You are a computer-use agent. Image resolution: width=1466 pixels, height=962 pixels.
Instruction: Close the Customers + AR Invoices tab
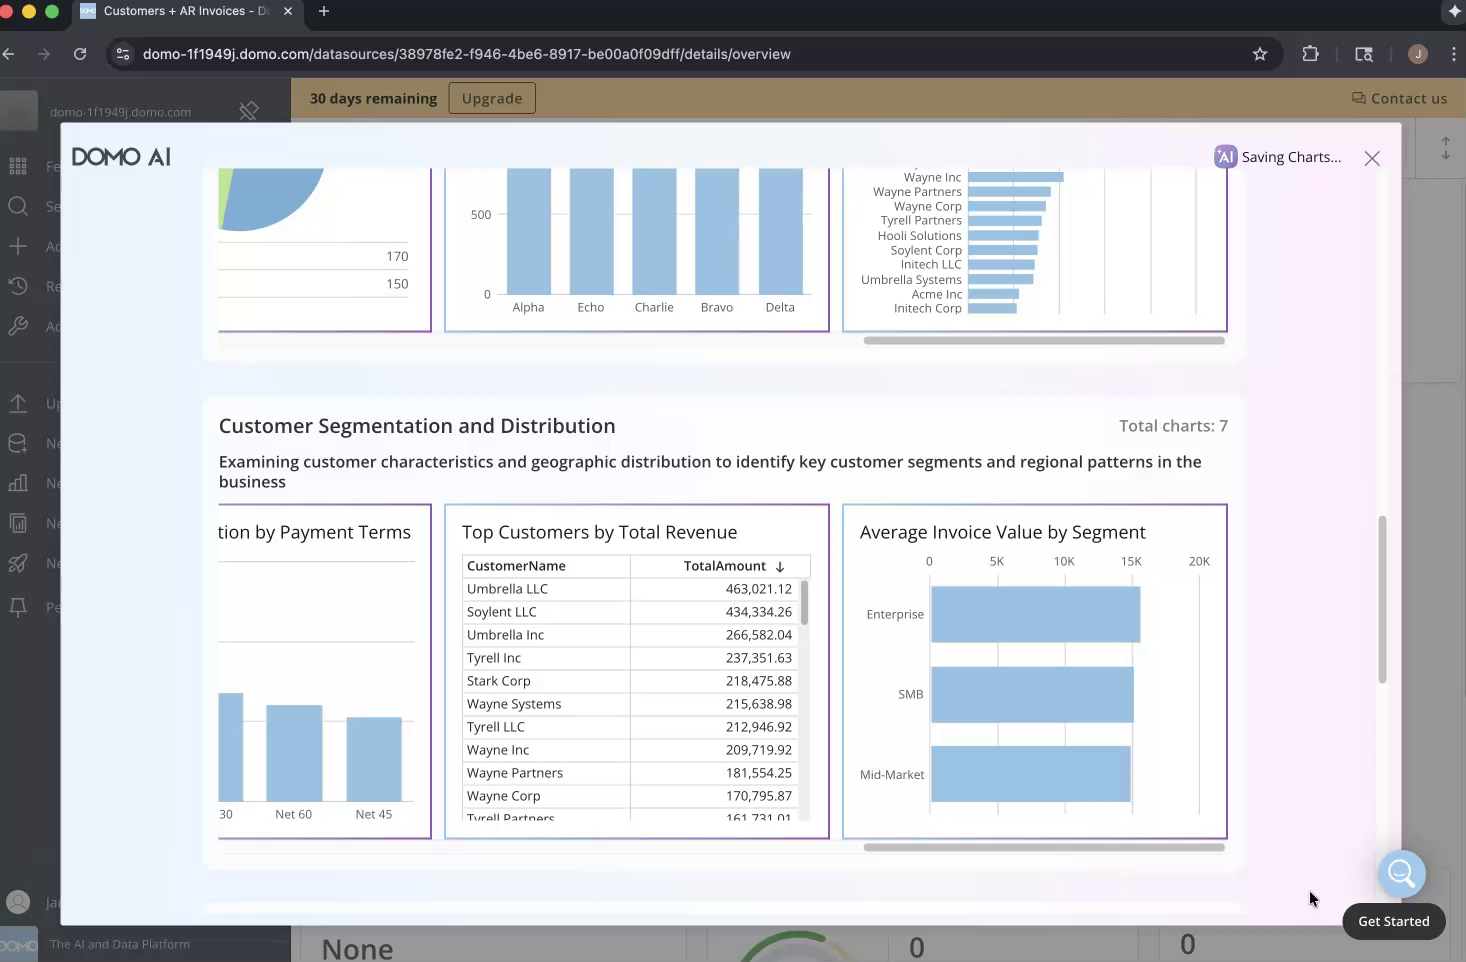[x=288, y=11]
